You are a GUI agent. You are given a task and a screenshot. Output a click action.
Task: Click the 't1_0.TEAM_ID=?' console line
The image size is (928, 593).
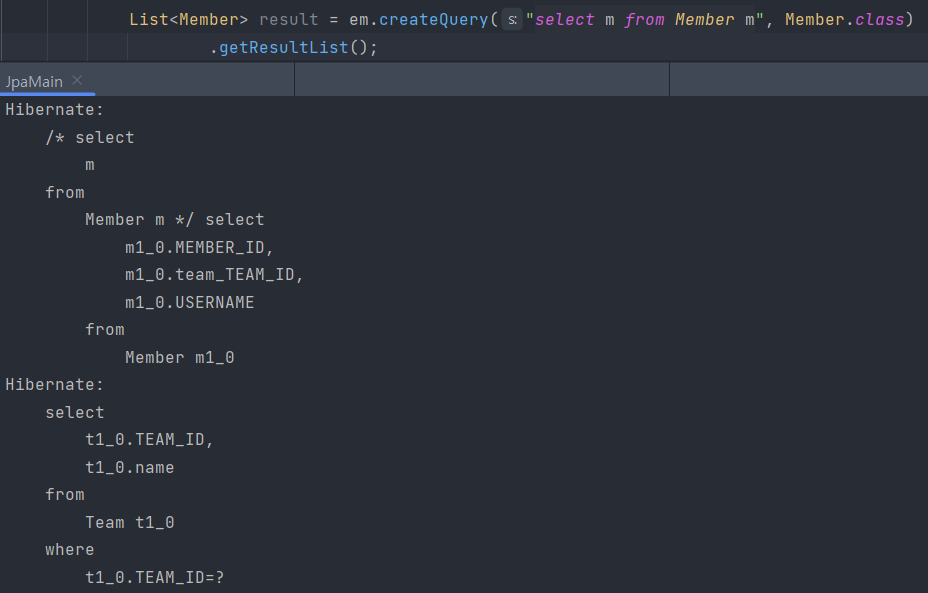(x=154, y=577)
